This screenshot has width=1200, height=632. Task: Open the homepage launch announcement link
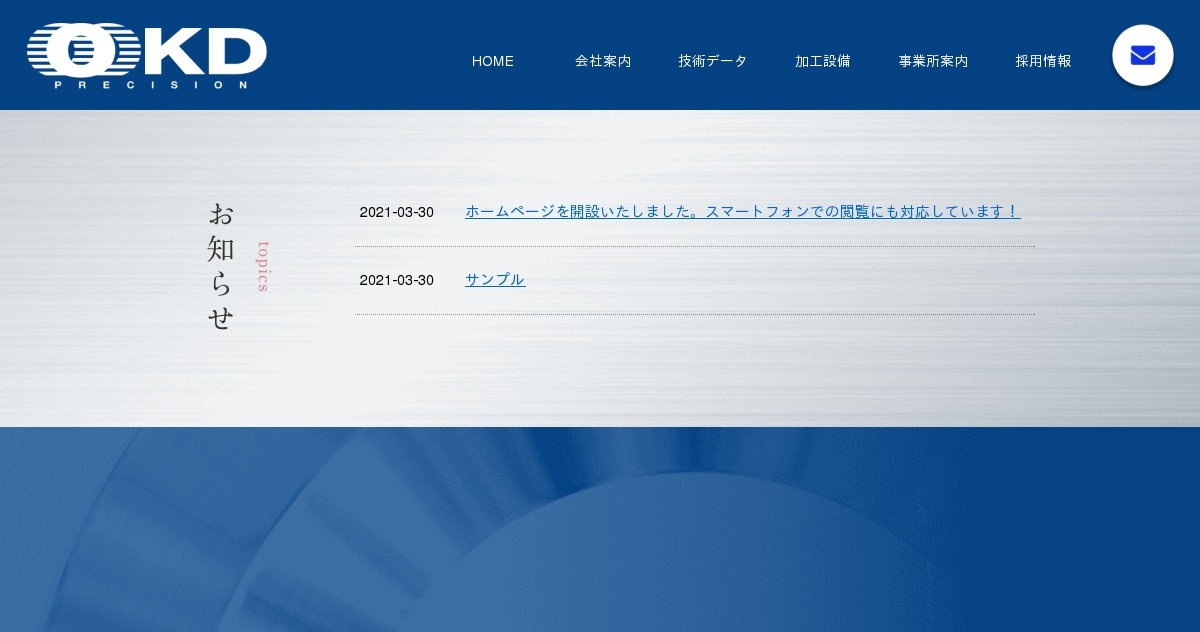(742, 211)
